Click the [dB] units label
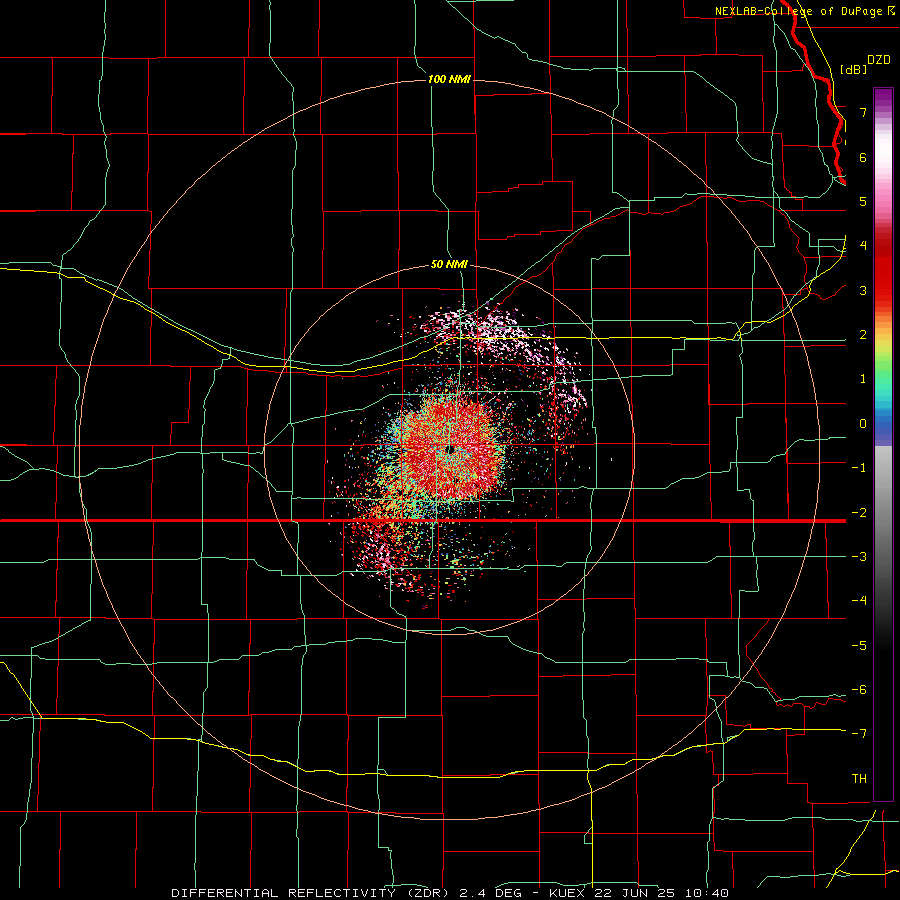 click(854, 69)
